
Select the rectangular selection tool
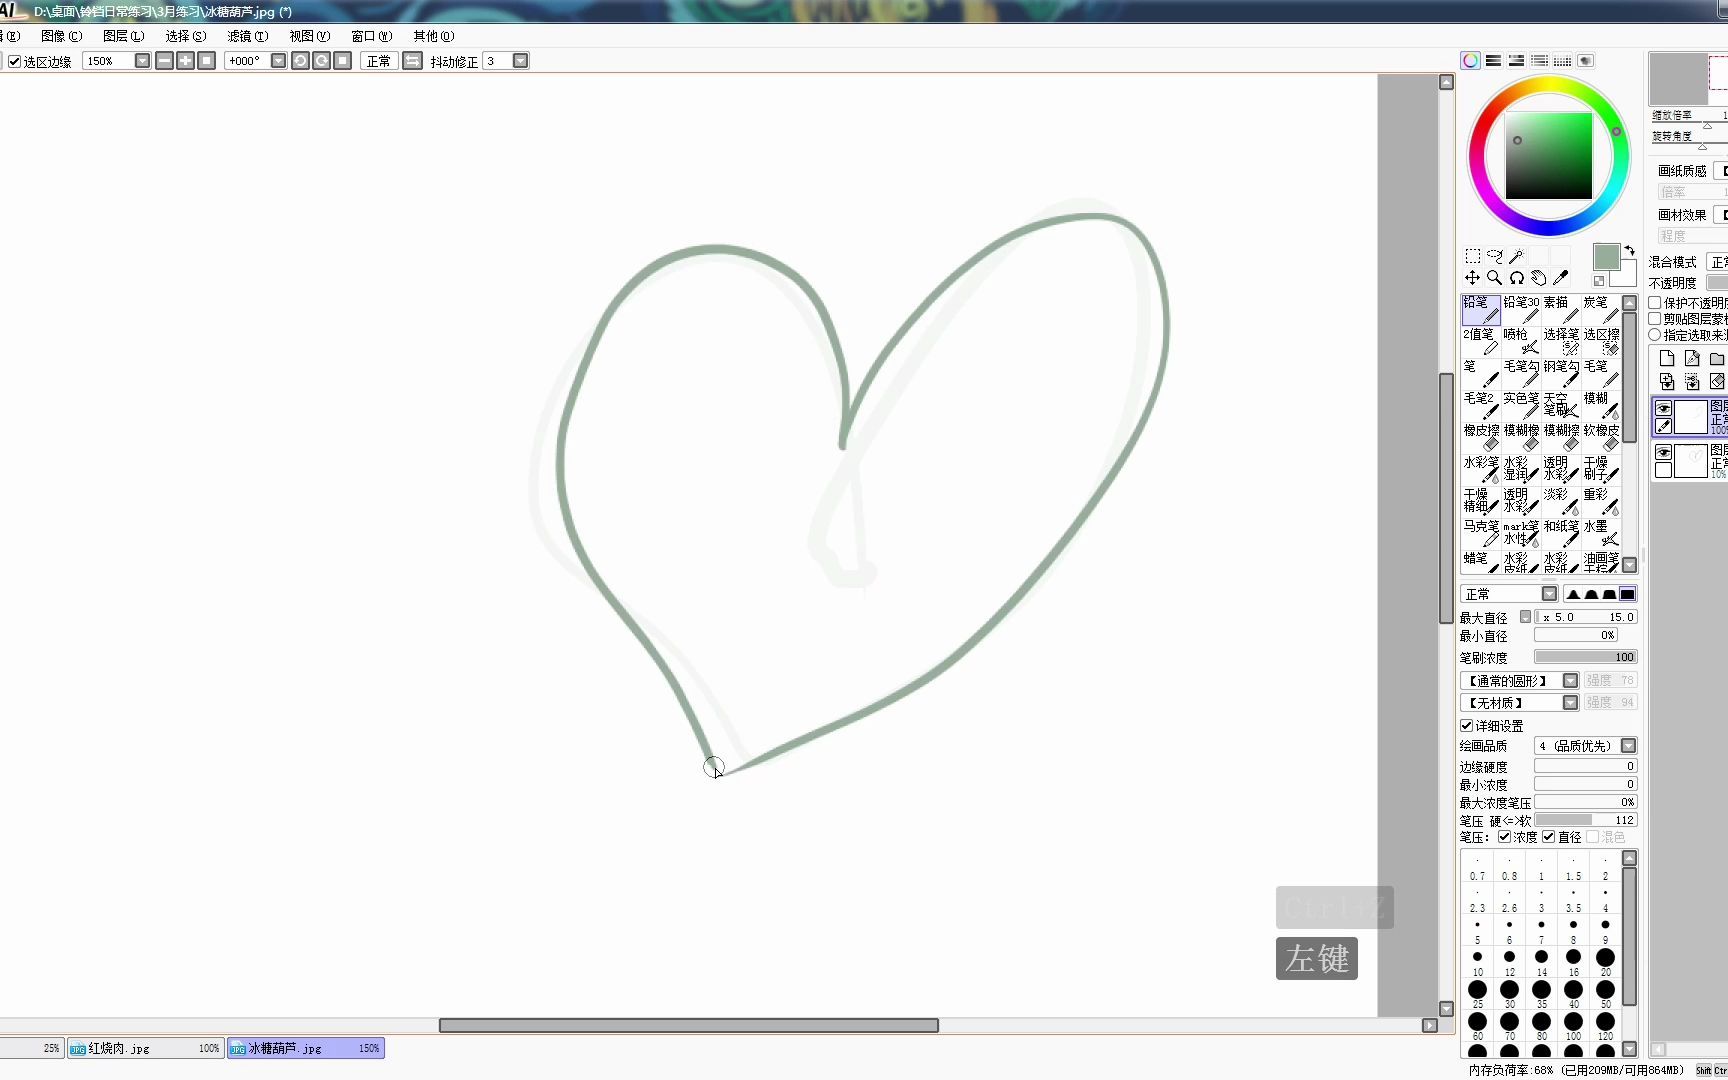tap(1472, 257)
